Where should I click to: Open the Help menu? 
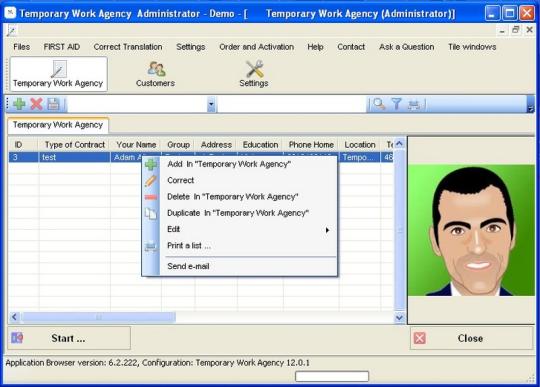315,47
